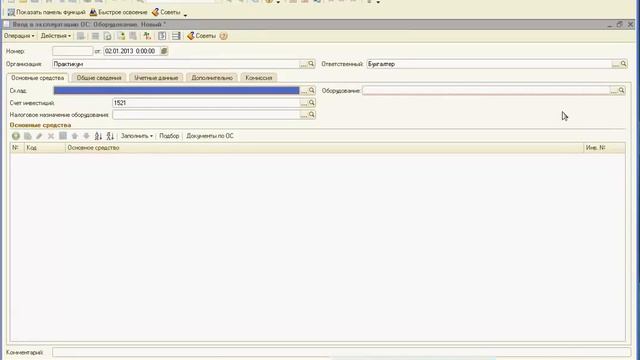Click the delete row X icon
The height and width of the screenshot is (360, 640).
click(51, 136)
